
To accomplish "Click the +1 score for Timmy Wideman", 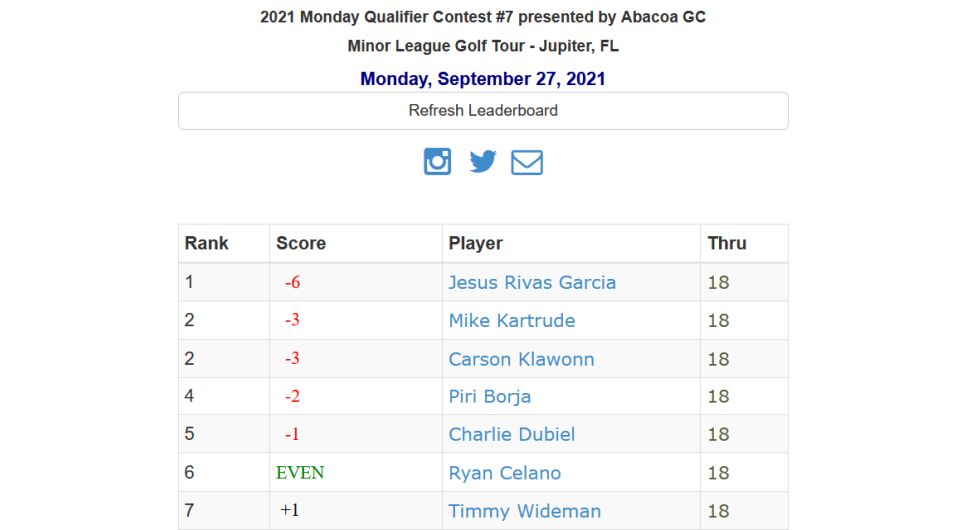I will pos(289,510).
